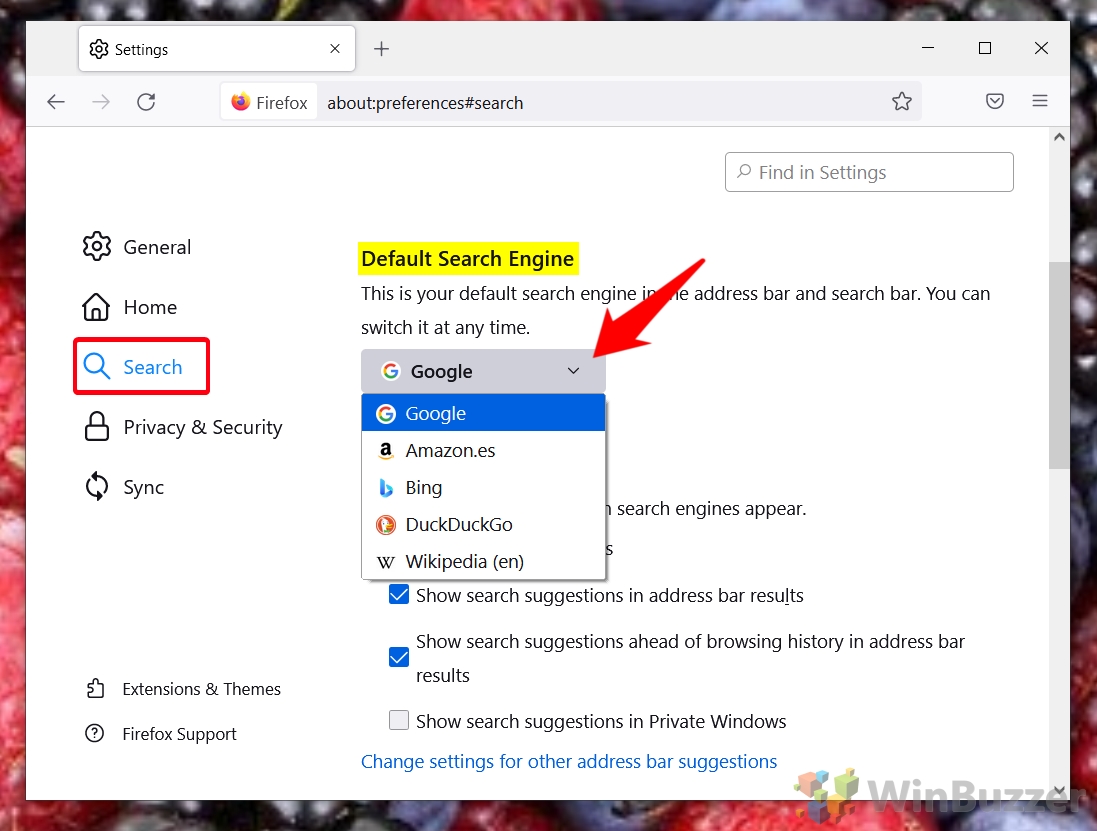Viewport: 1097px width, 831px height.
Task: Open the General settings category
Action: pyautogui.click(x=136, y=247)
